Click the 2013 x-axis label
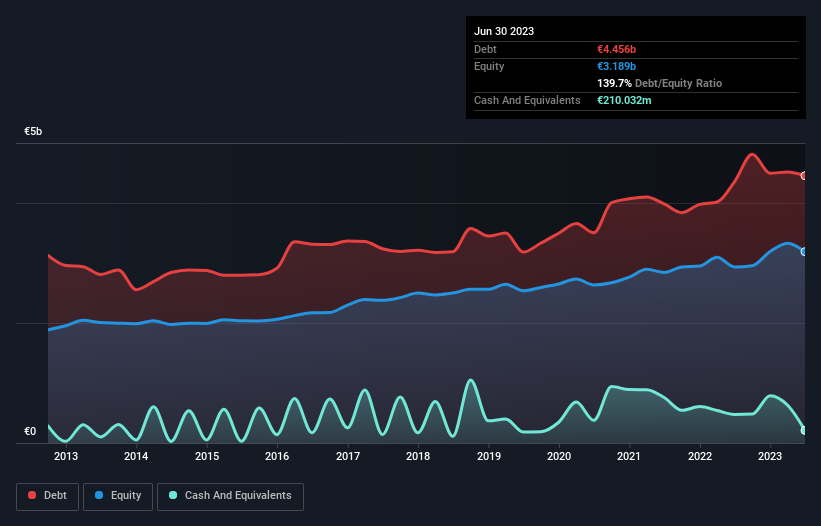The height and width of the screenshot is (526, 821). pyautogui.click(x=66, y=456)
